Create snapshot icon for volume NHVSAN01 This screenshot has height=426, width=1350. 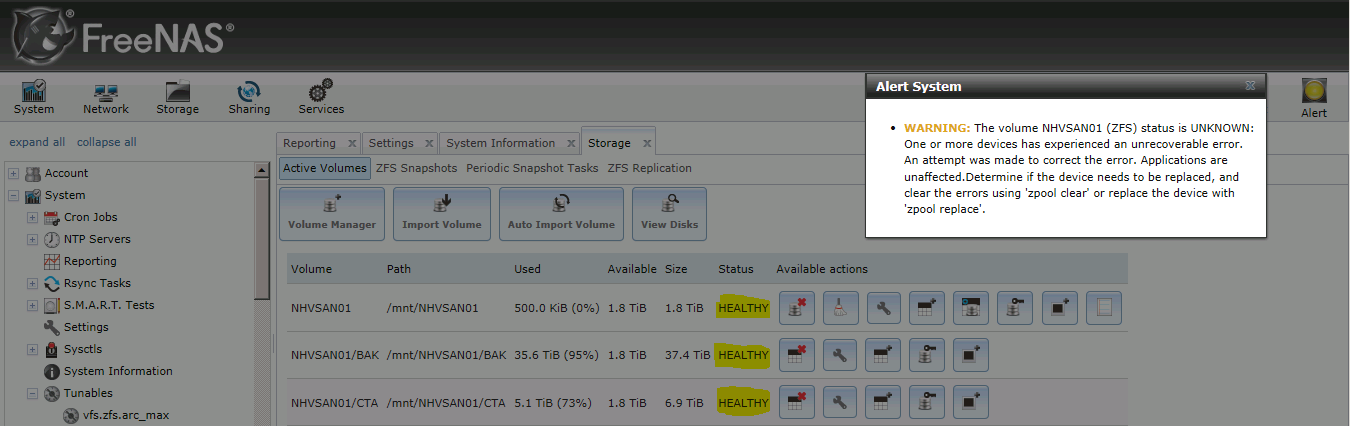pos(1060,308)
